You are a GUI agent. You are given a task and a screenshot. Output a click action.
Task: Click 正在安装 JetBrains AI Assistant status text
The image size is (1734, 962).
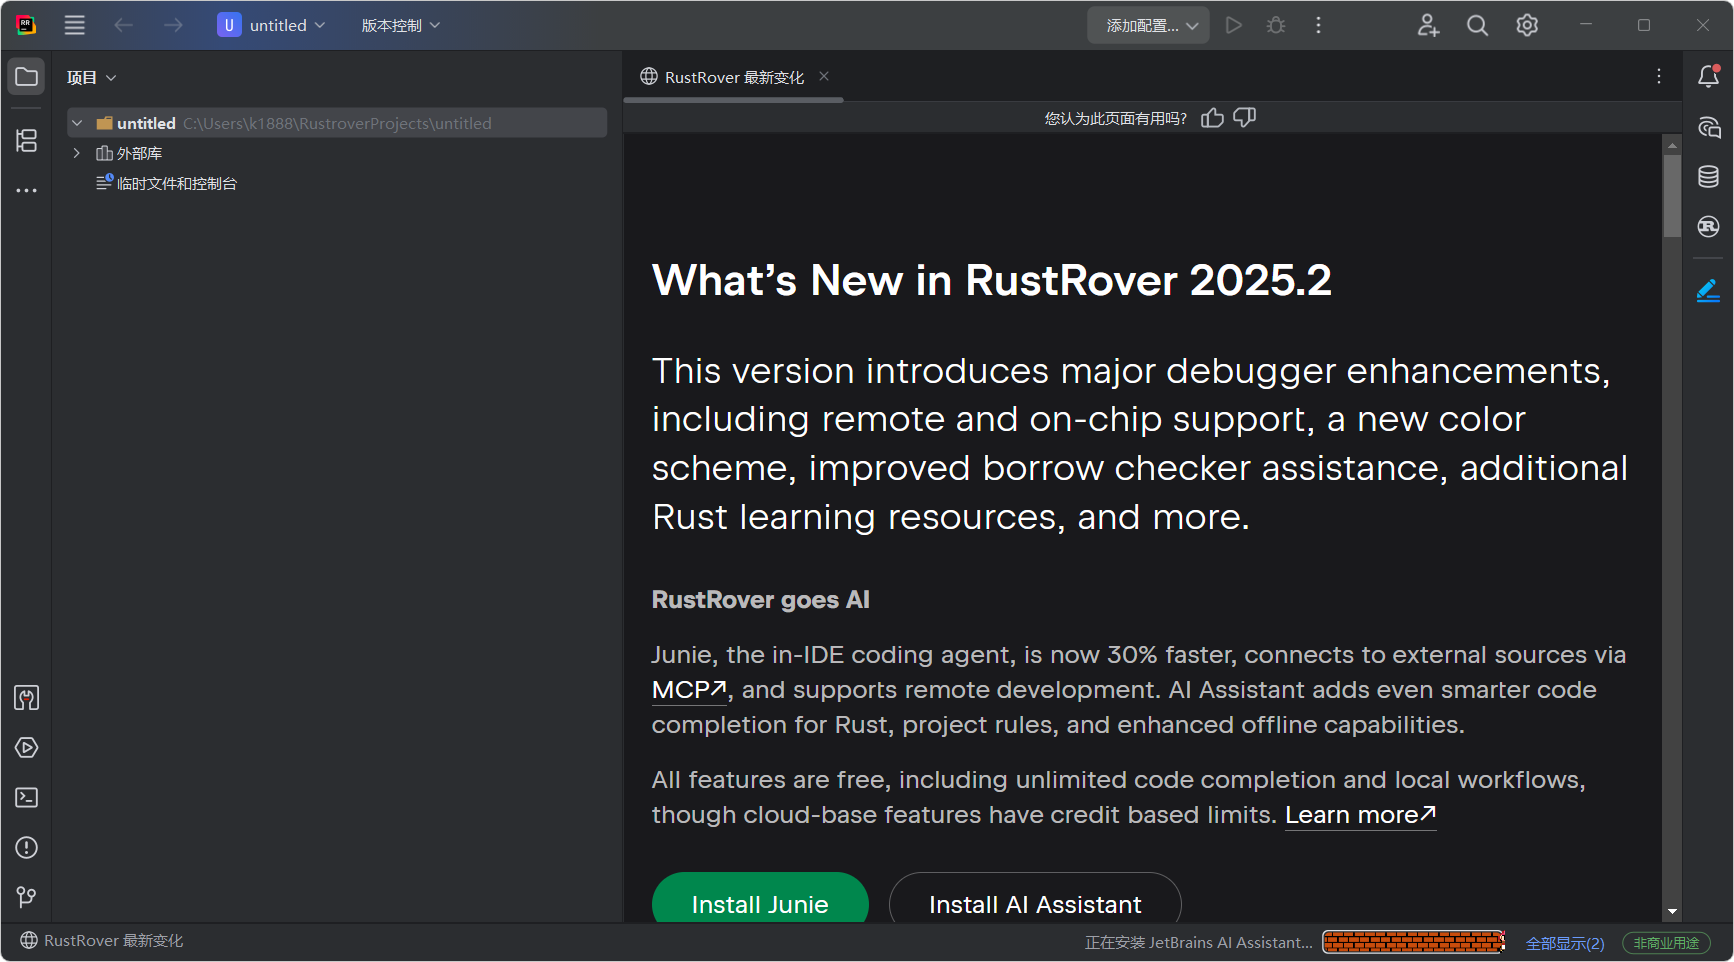[x=1199, y=942]
